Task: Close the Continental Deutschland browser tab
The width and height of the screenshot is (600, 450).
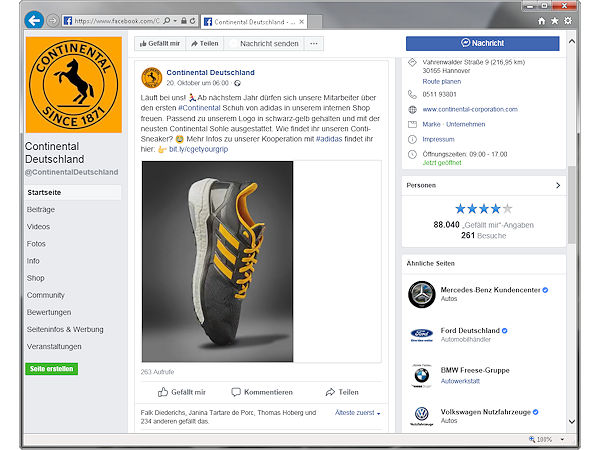Action: pyautogui.click(x=302, y=22)
